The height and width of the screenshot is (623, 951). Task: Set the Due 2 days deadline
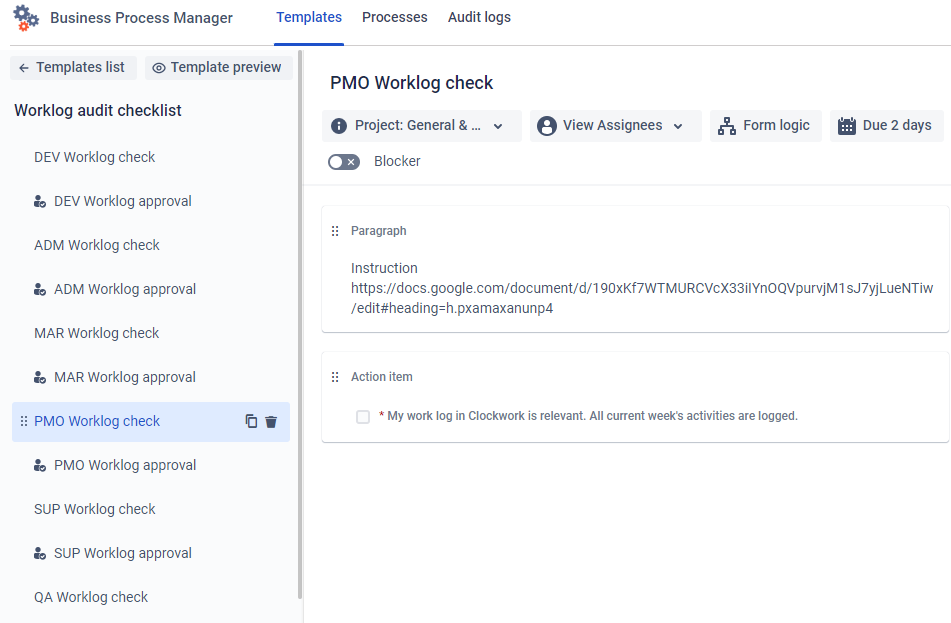tap(886, 126)
